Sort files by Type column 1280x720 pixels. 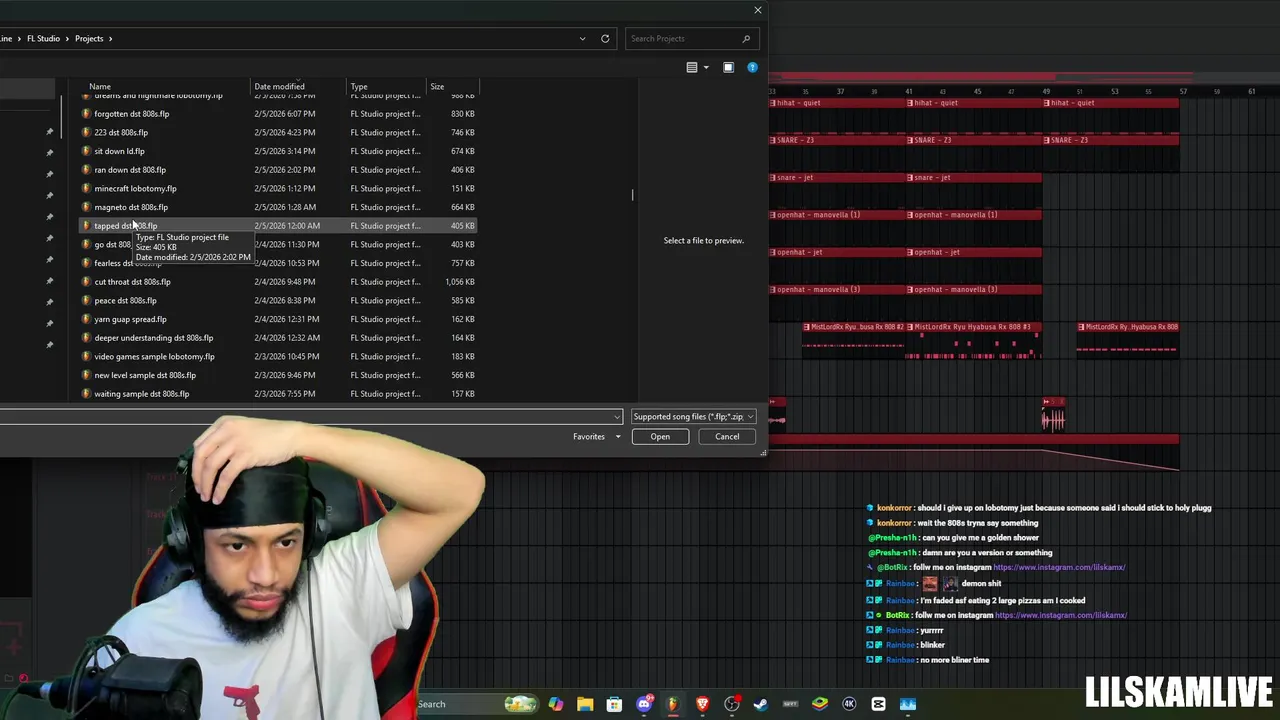point(359,86)
